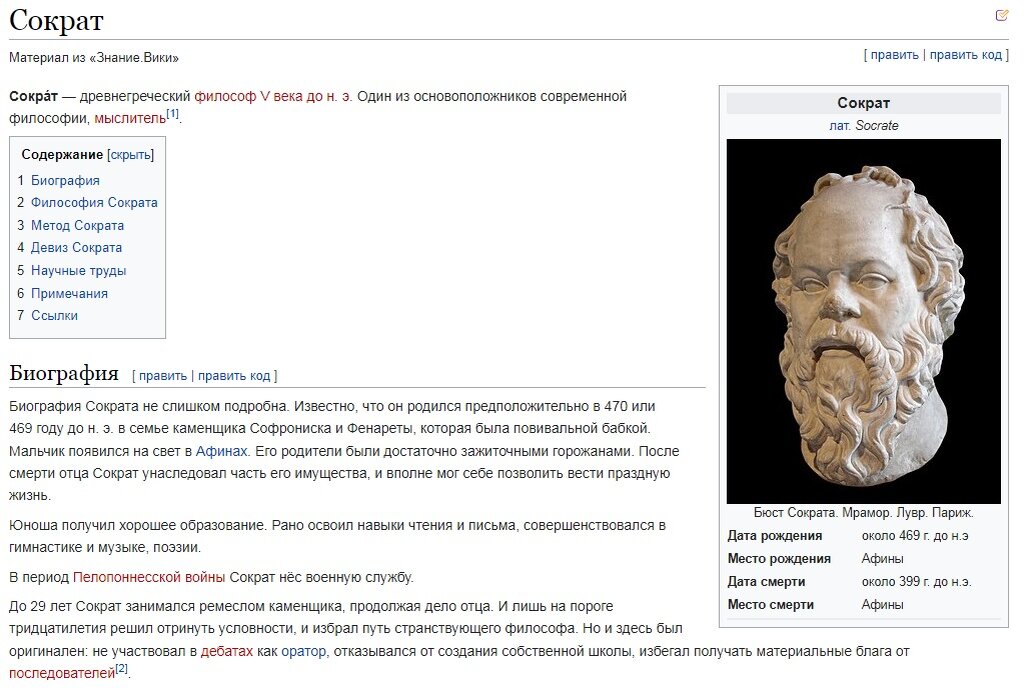Click the 'Дата рождения' infobox label
The image size is (1024, 690).
pos(775,535)
